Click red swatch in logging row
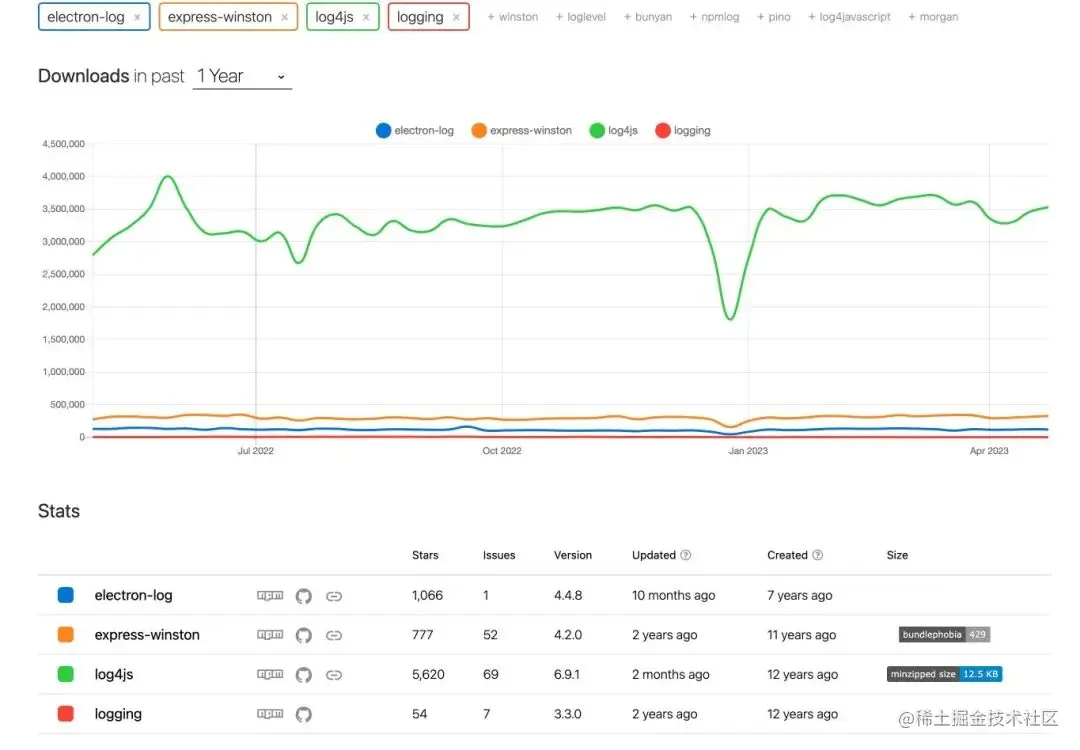Screen dimensions: 1080x750 [x=65, y=713]
